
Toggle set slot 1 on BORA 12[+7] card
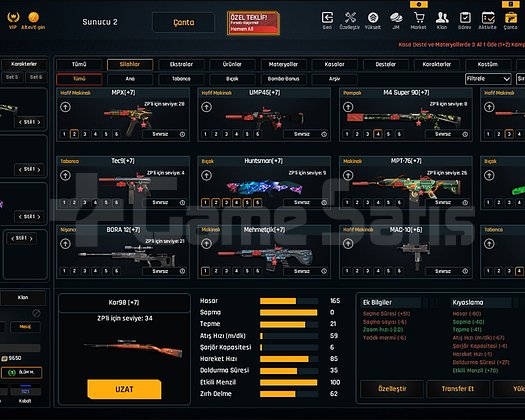[64, 271]
